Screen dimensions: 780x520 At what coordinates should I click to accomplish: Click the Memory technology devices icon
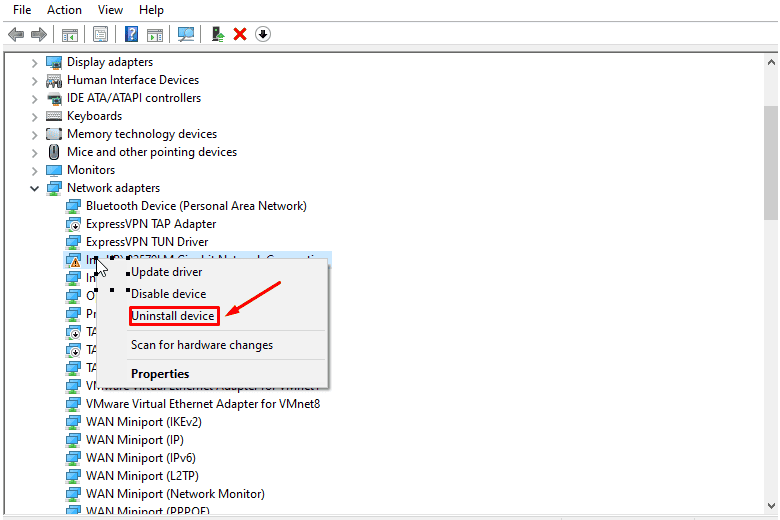(54, 134)
